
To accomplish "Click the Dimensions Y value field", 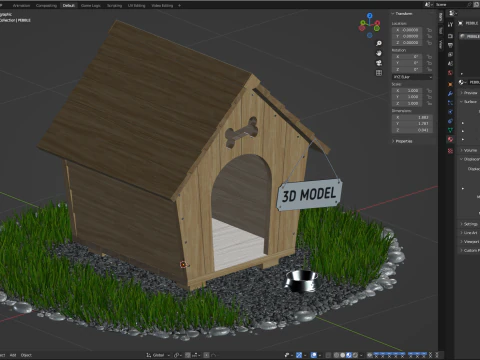I will [412, 124].
